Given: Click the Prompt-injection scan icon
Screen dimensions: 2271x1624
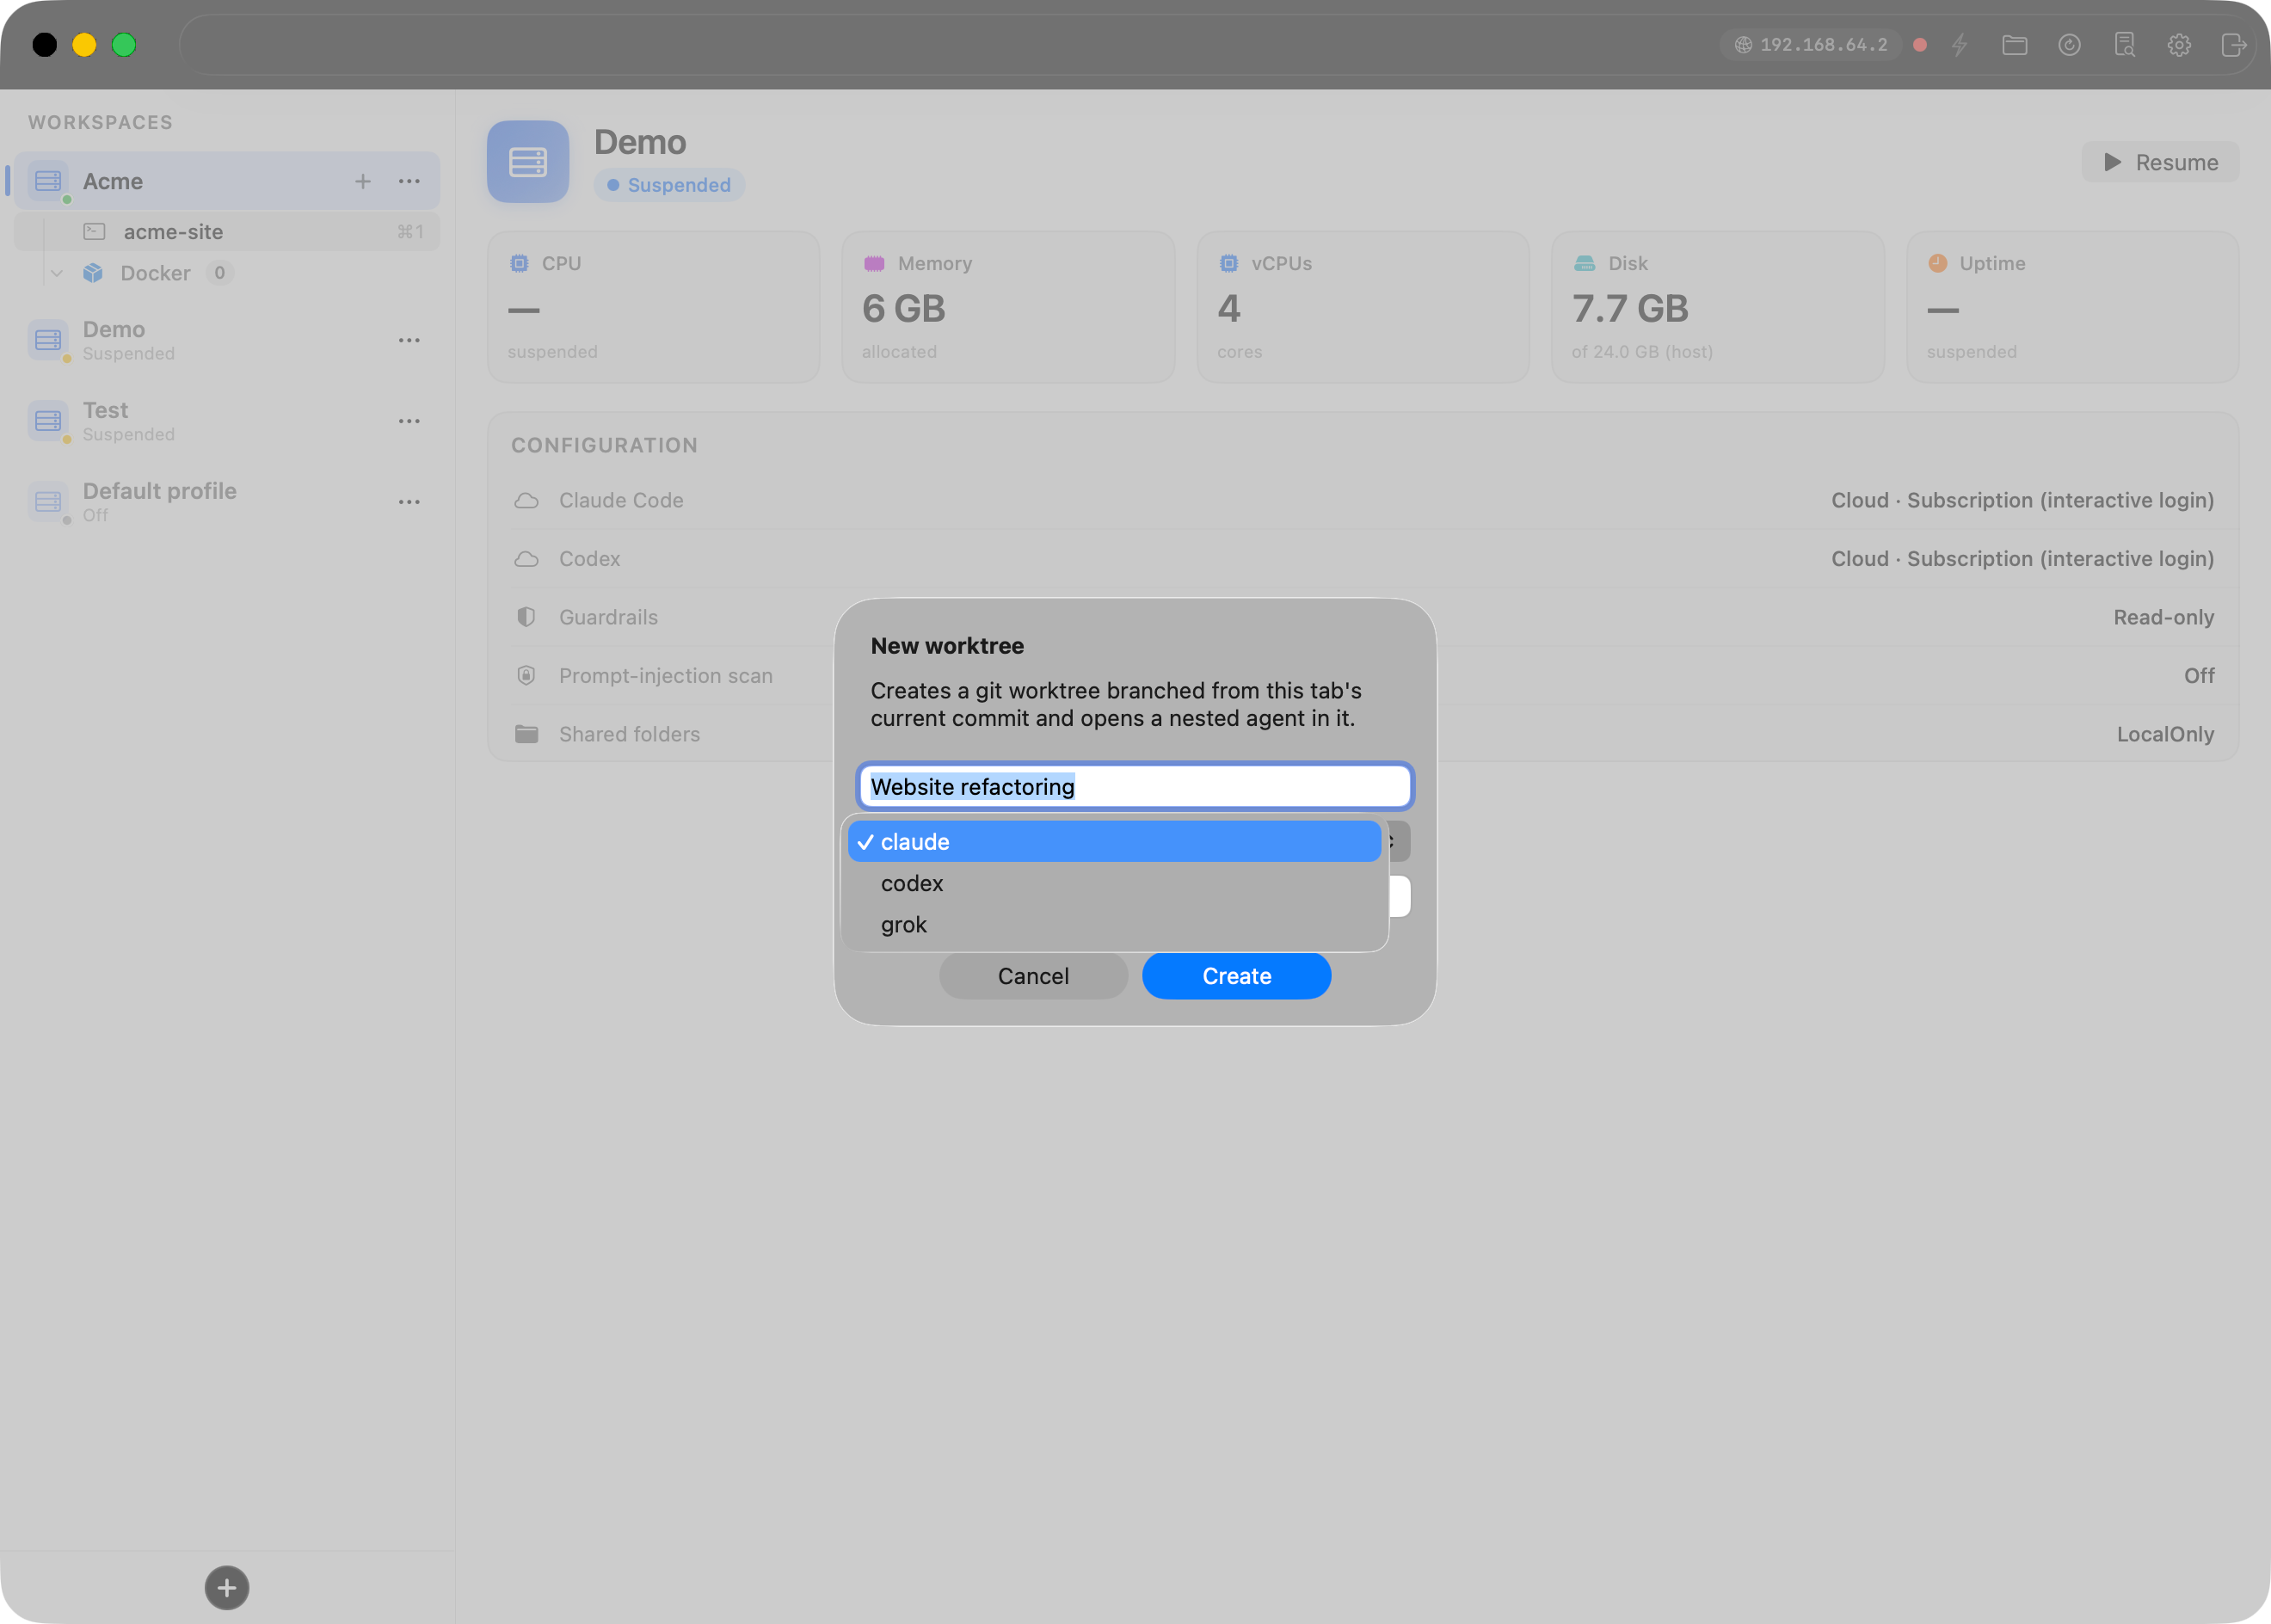Looking at the screenshot, I should click(x=526, y=675).
